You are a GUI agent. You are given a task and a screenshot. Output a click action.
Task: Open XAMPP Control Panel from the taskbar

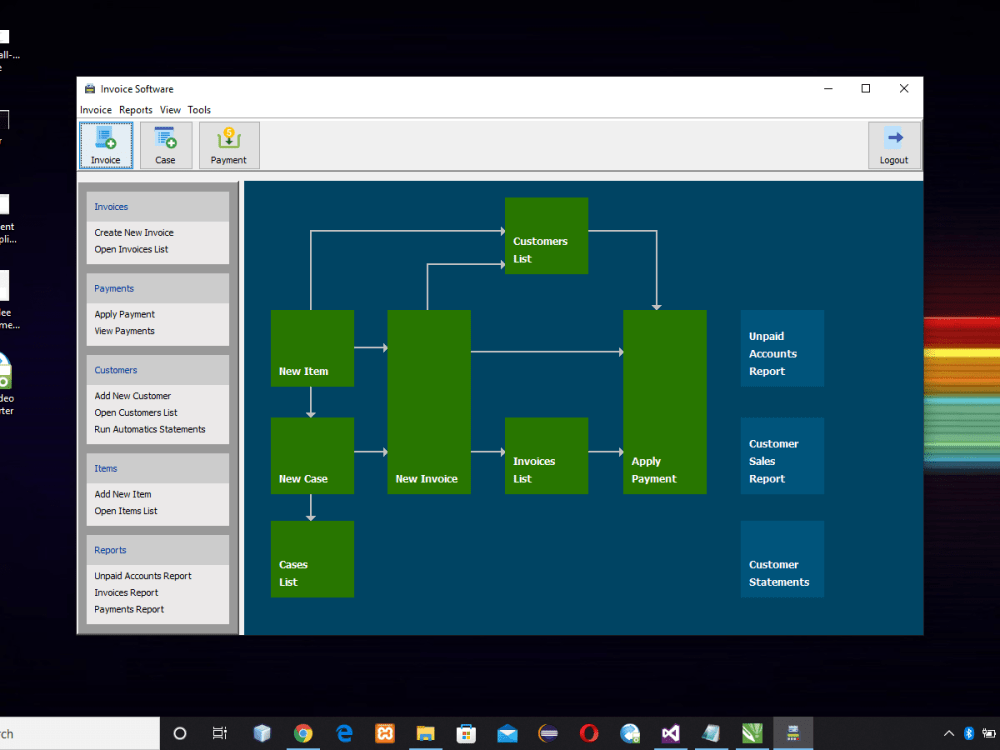click(385, 733)
